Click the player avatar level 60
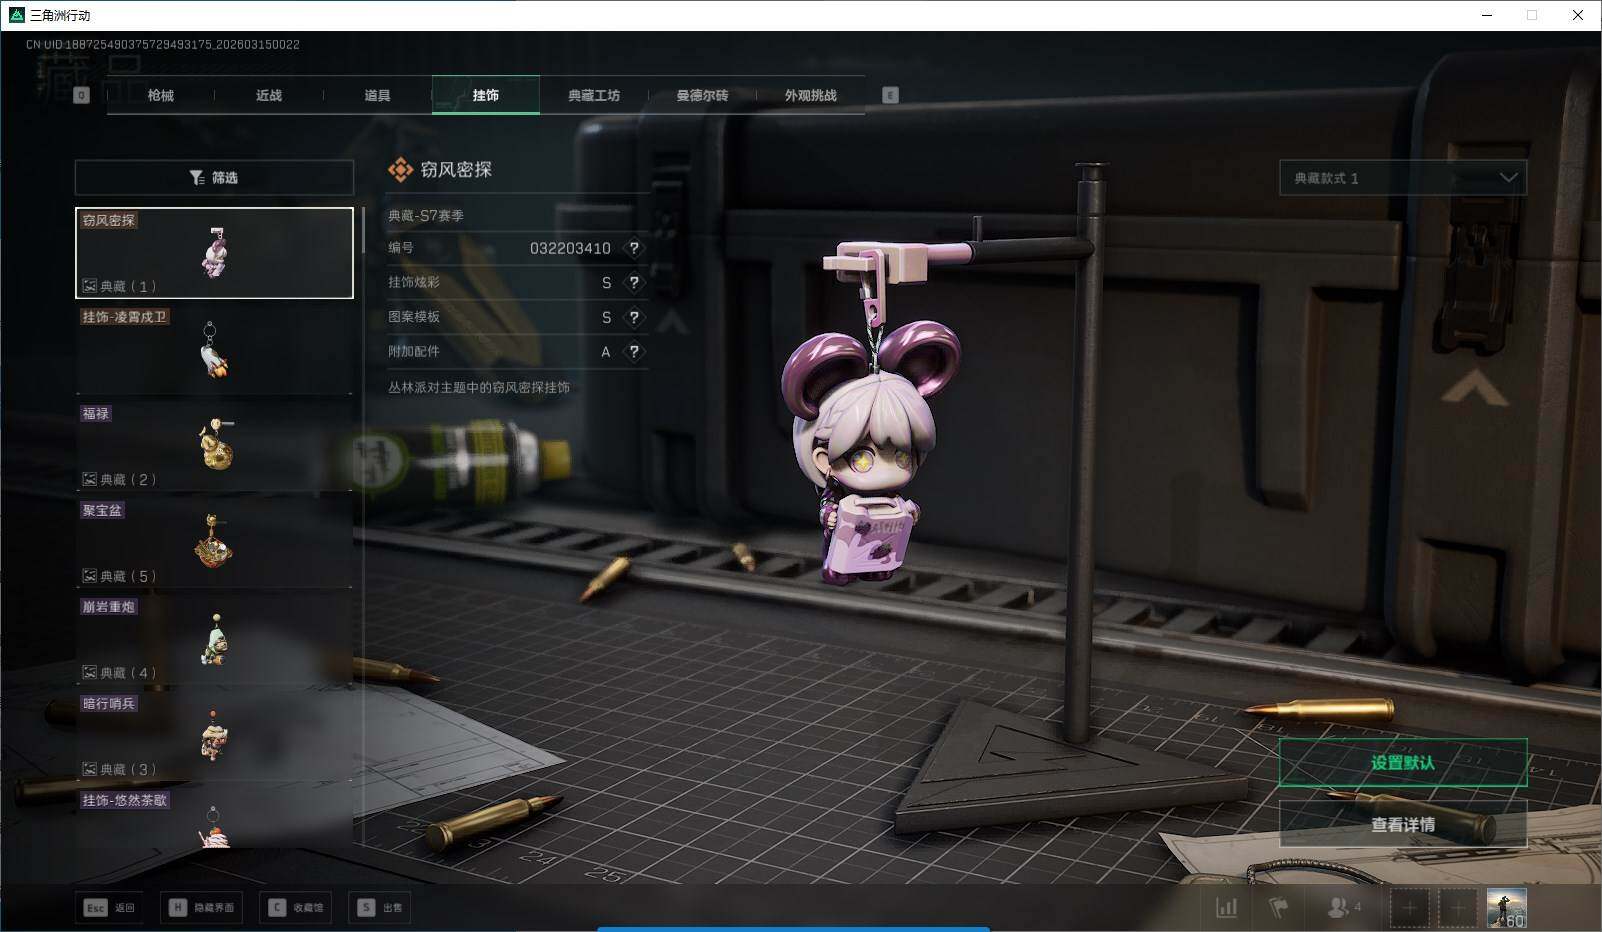 pos(1506,908)
